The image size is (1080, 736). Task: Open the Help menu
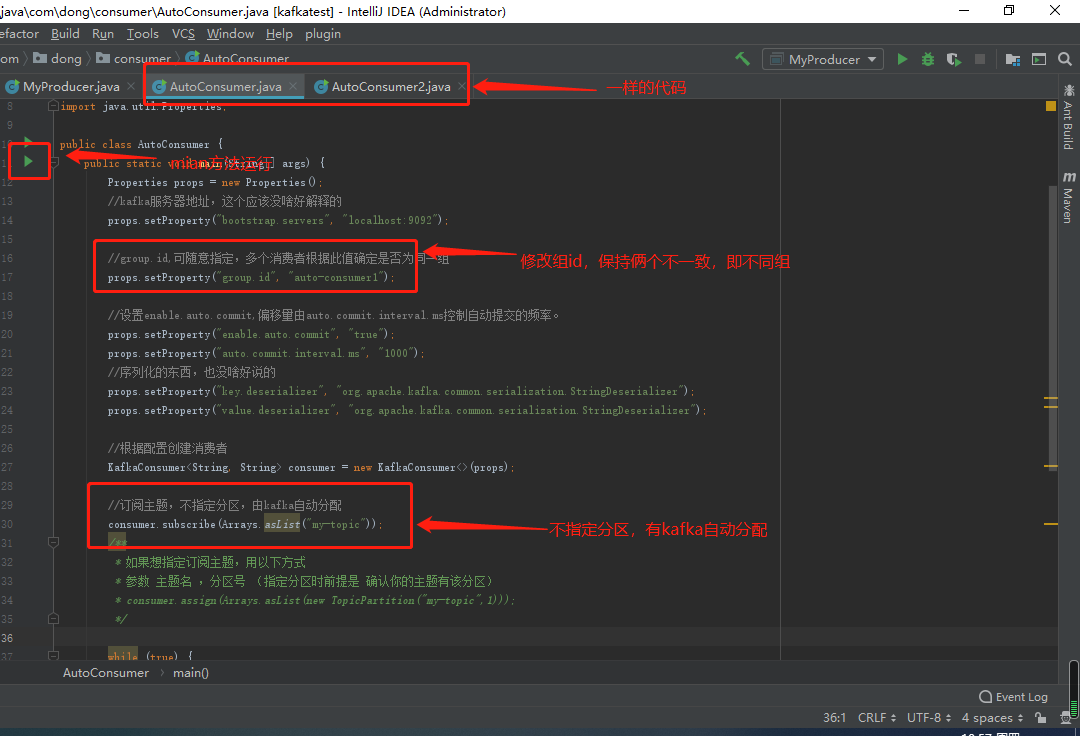coord(279,34)
